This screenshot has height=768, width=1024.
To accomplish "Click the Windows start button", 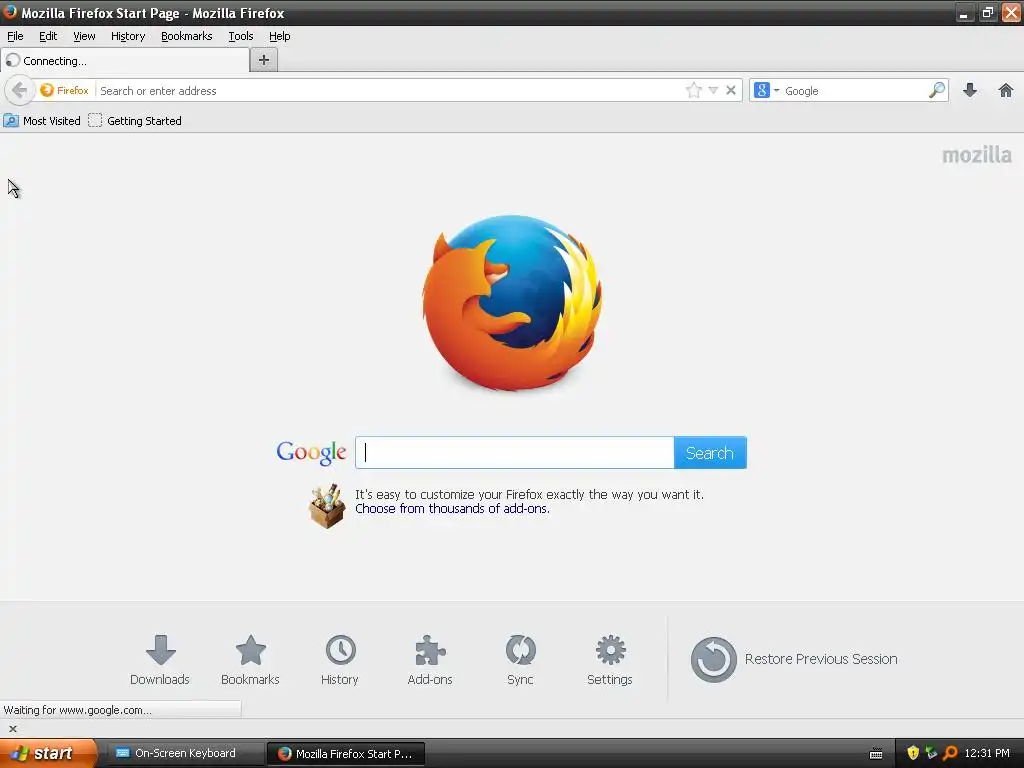I will (x=48, y=753).
